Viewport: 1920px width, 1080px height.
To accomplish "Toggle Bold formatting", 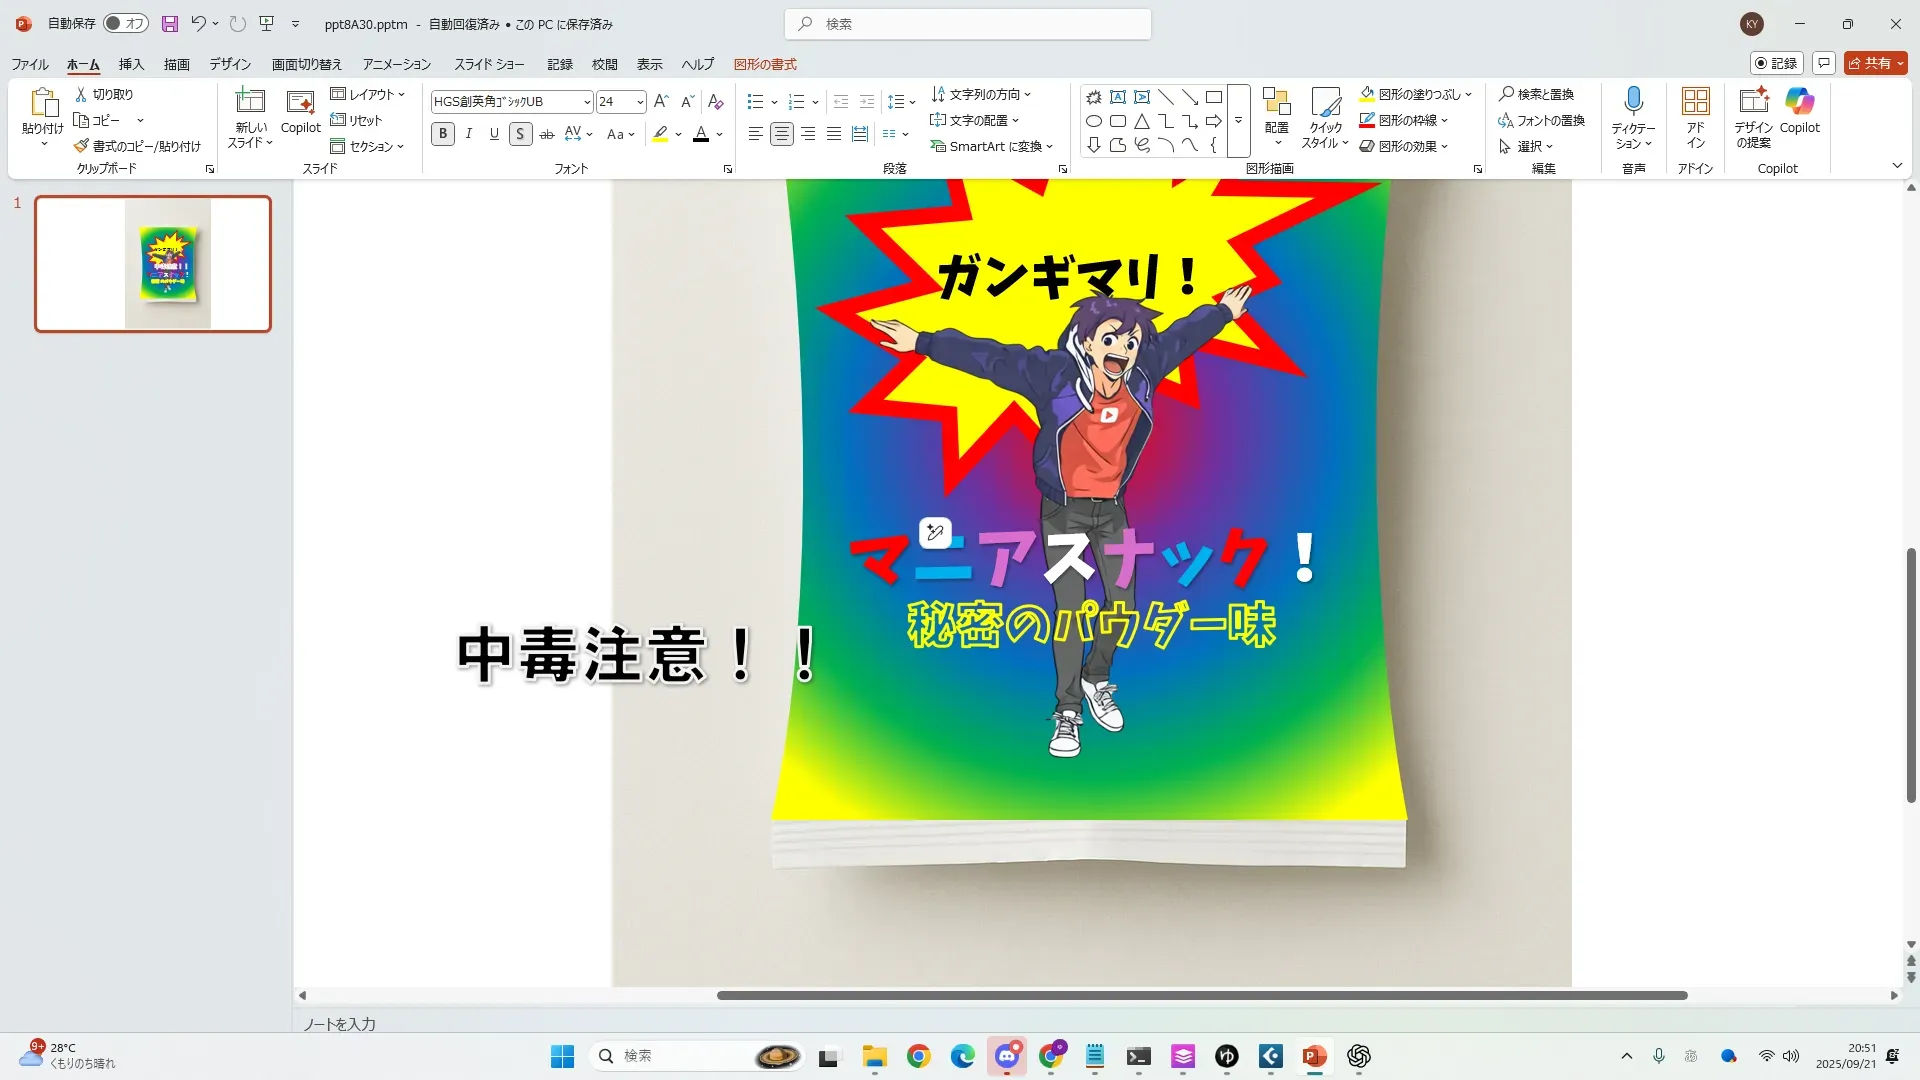I will coord(443,134).
